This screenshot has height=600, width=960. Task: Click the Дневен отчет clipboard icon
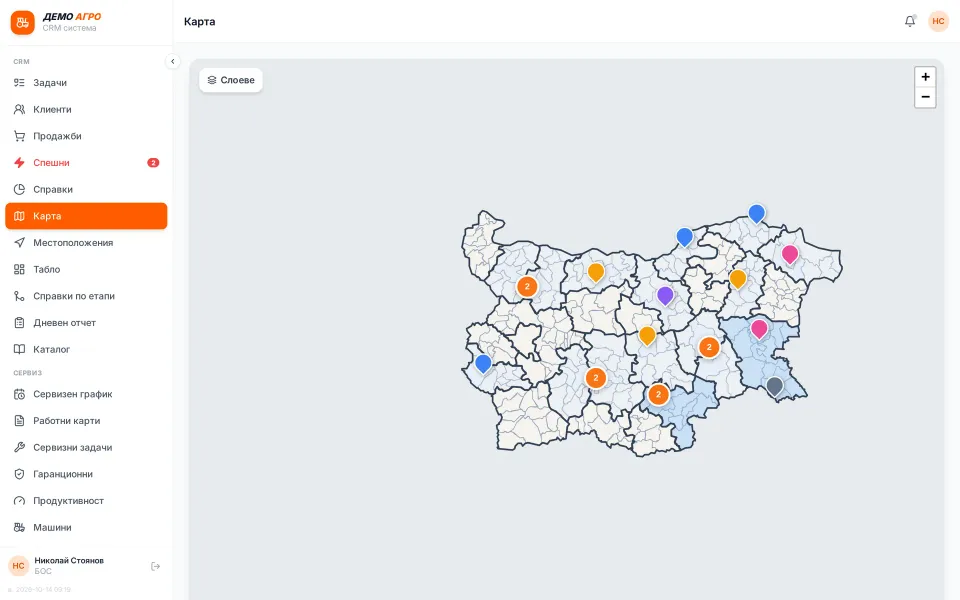pyautogui.click(x=20, y=323)
